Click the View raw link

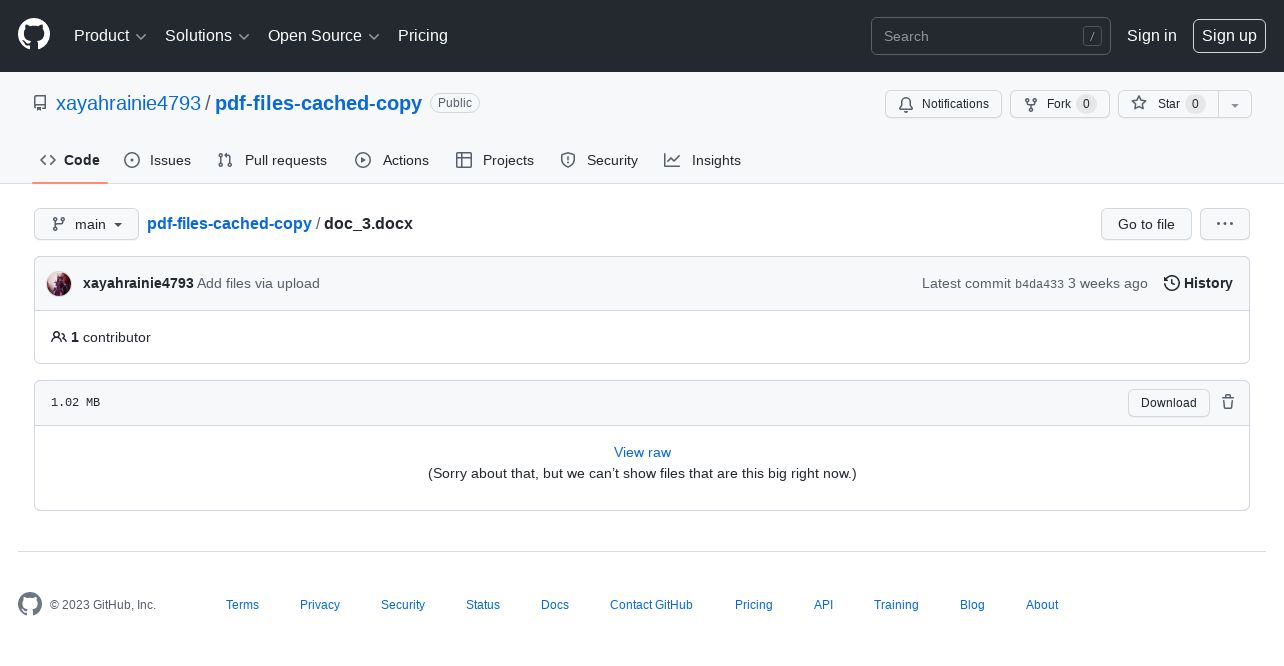click(642, 452)
